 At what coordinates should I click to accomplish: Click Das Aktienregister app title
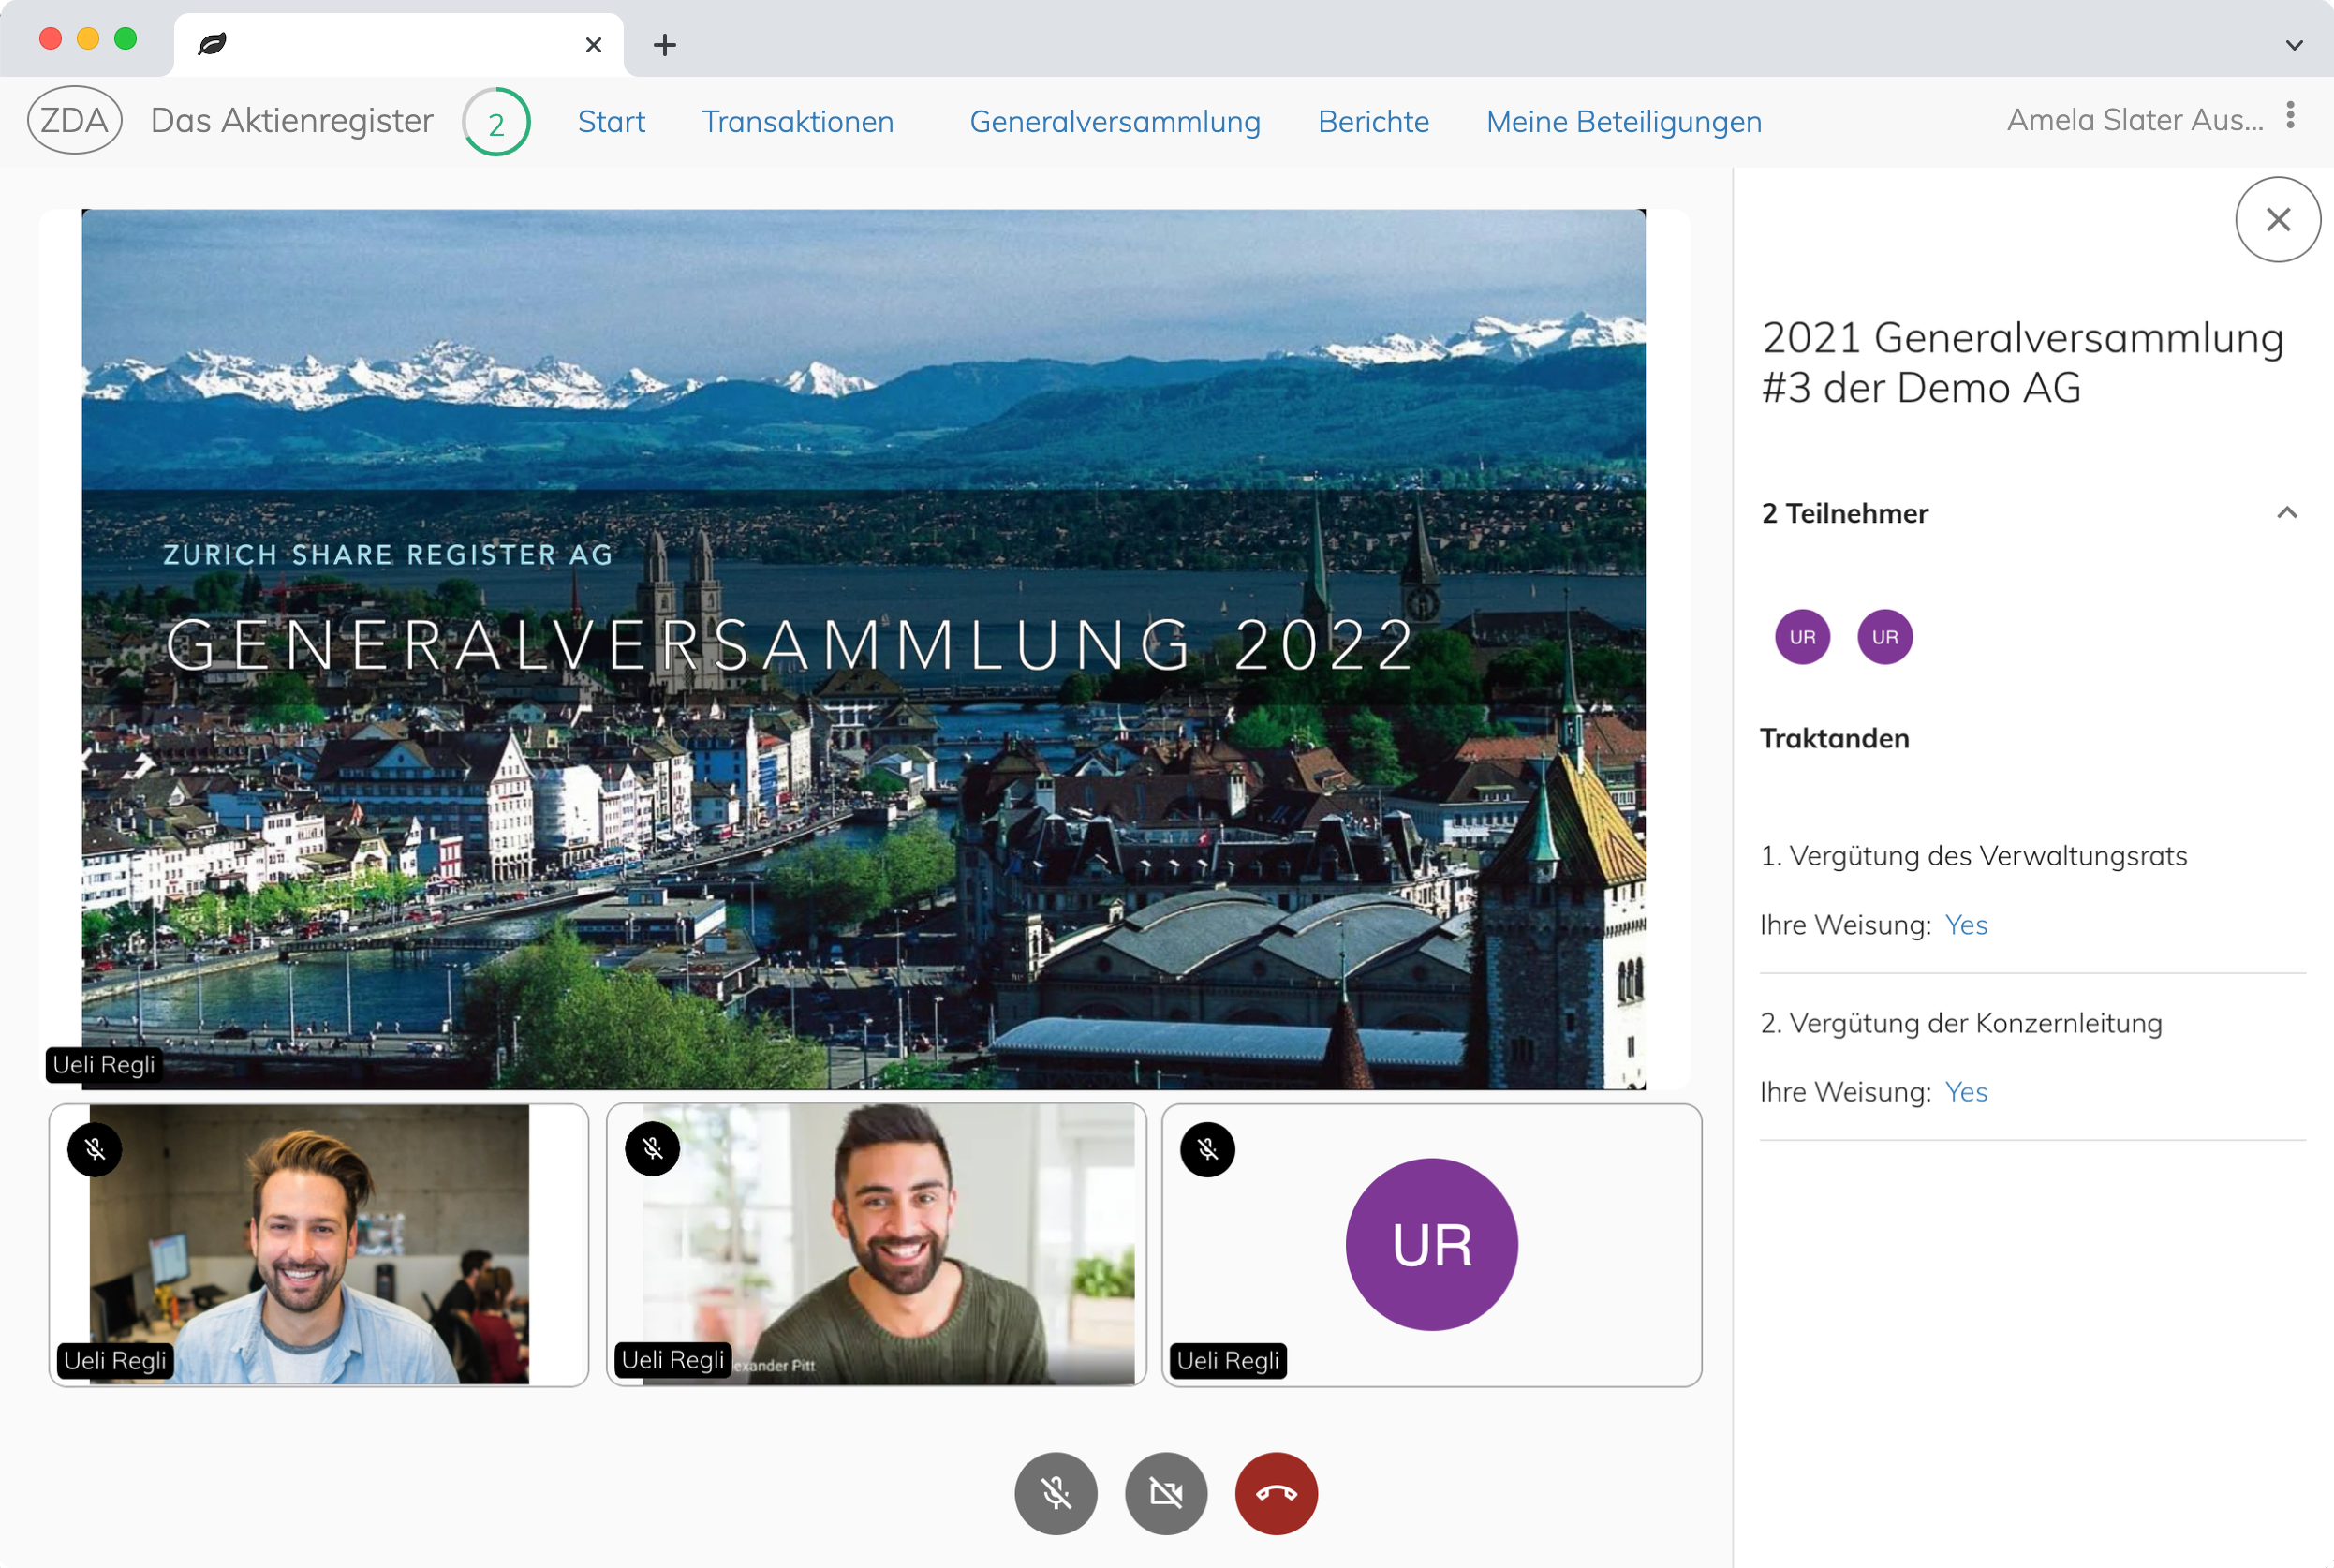coord(292,121)
